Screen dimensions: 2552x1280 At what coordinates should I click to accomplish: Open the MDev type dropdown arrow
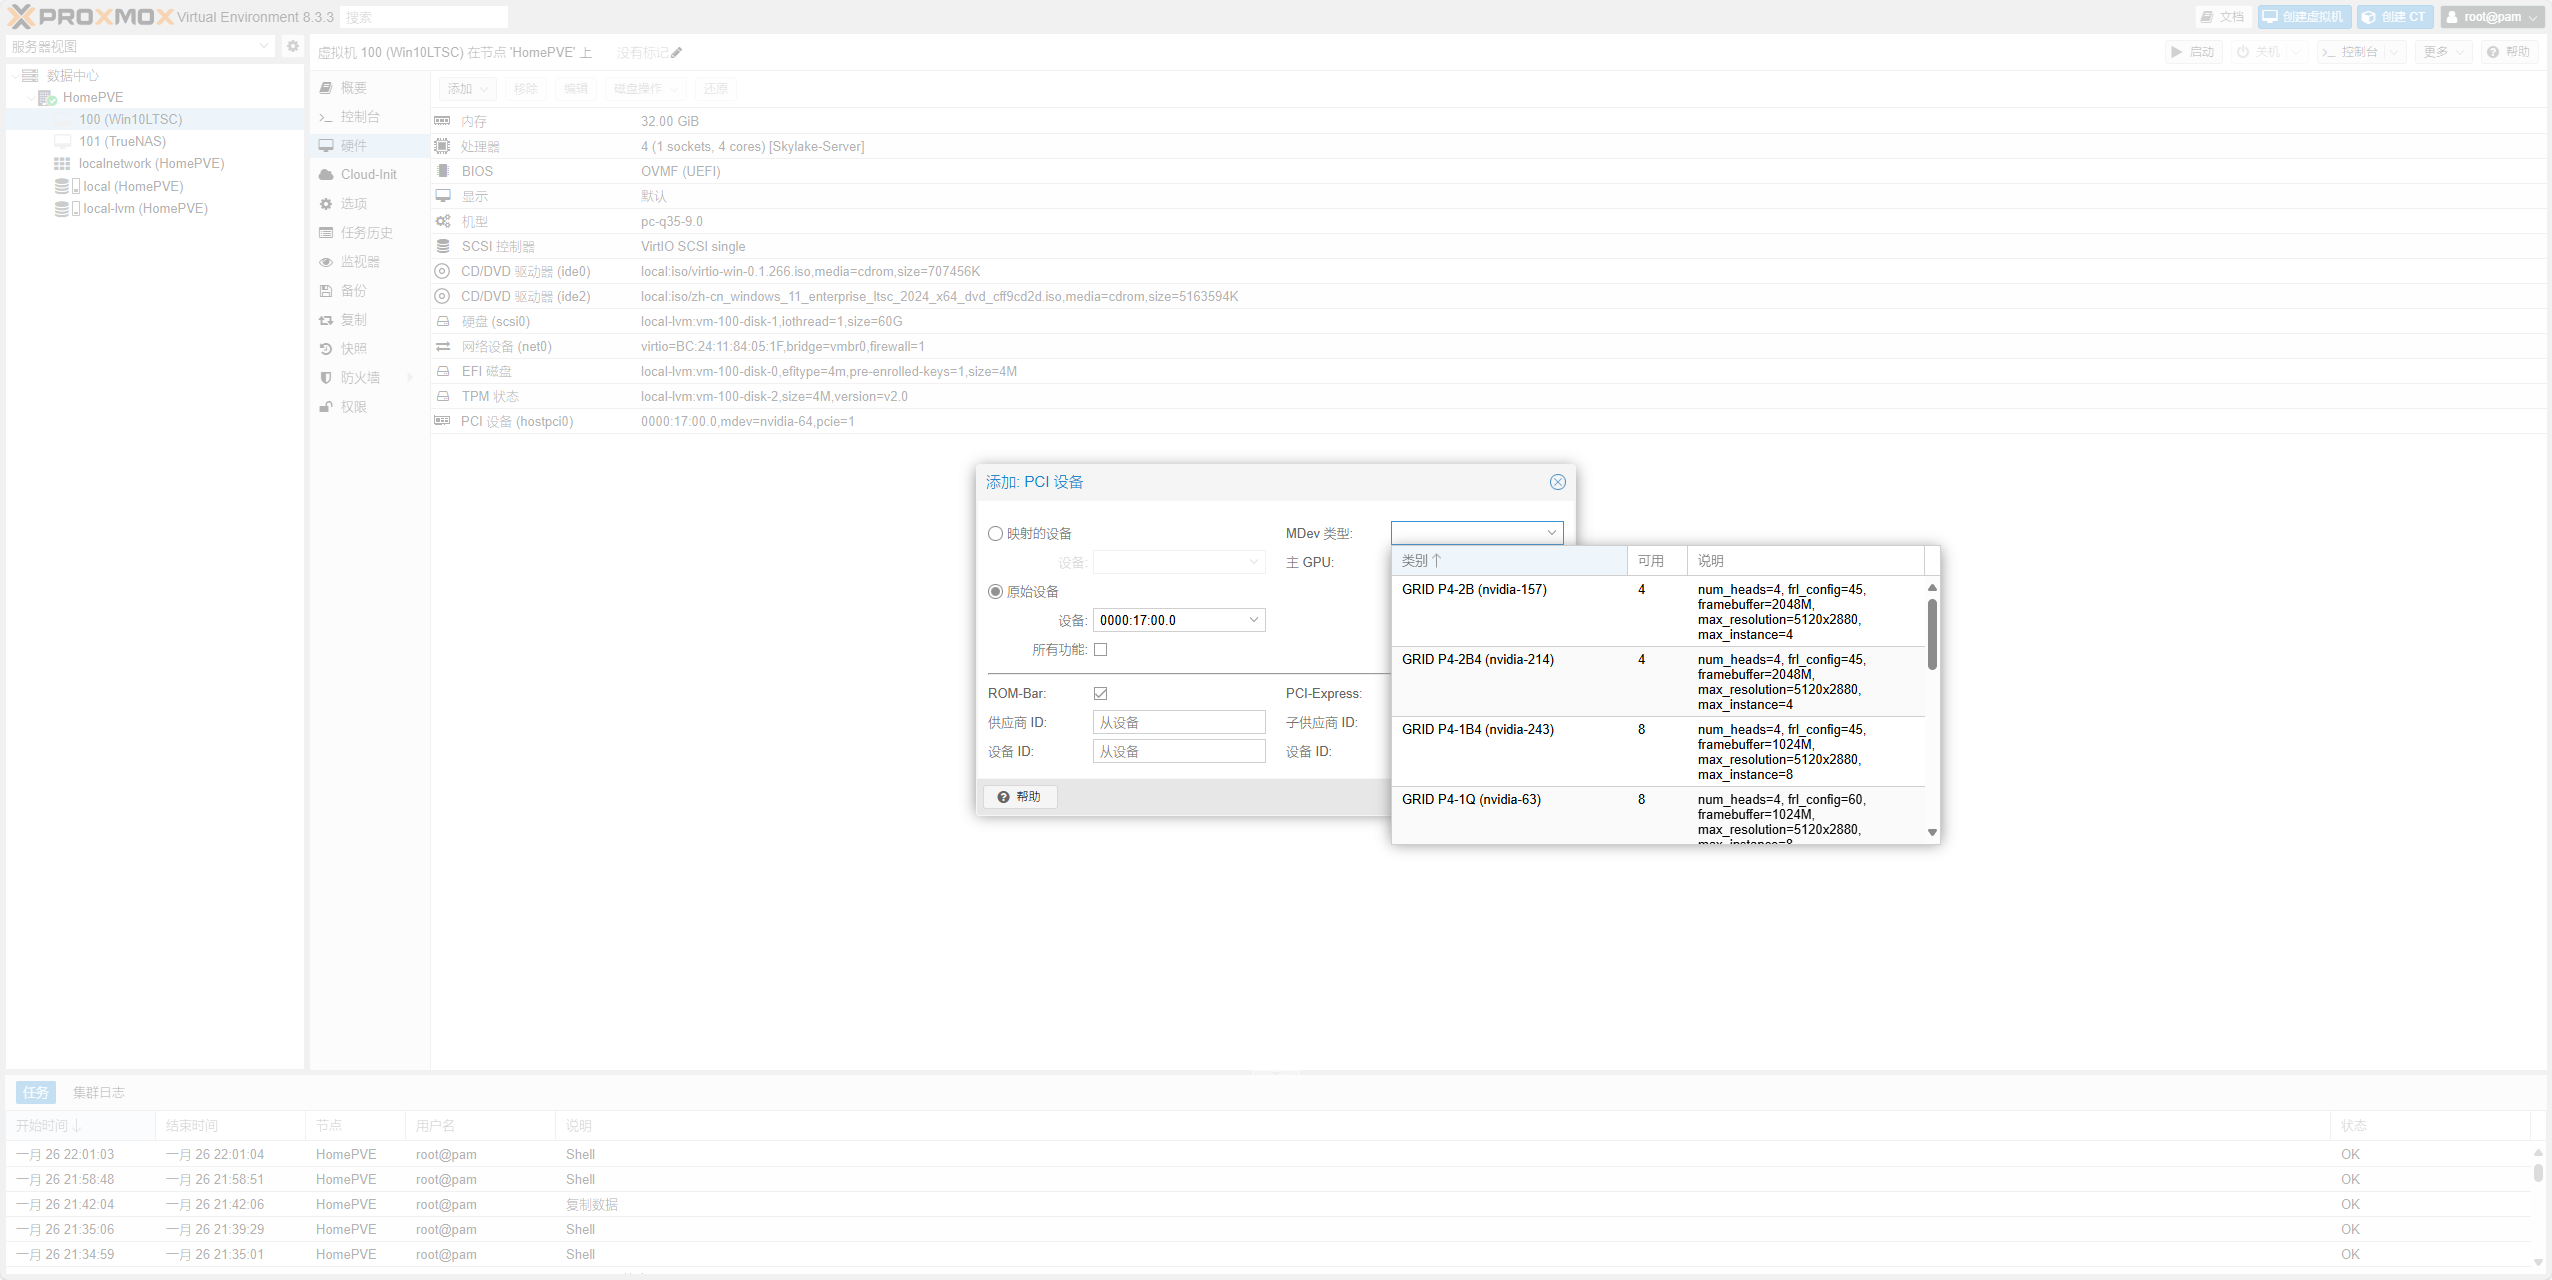coord(1551,533)
